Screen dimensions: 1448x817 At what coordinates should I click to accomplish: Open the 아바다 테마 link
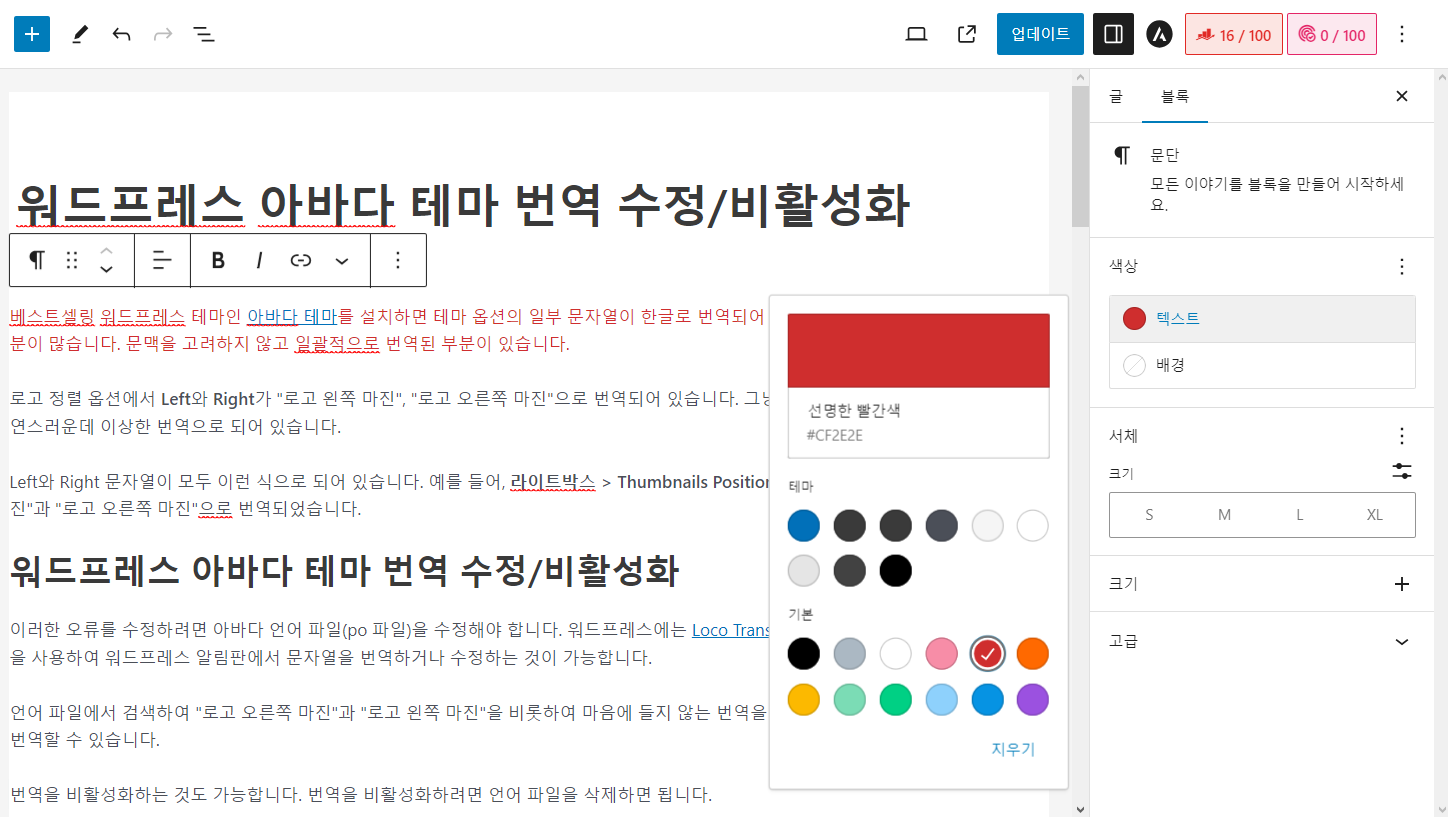[292, 317]
